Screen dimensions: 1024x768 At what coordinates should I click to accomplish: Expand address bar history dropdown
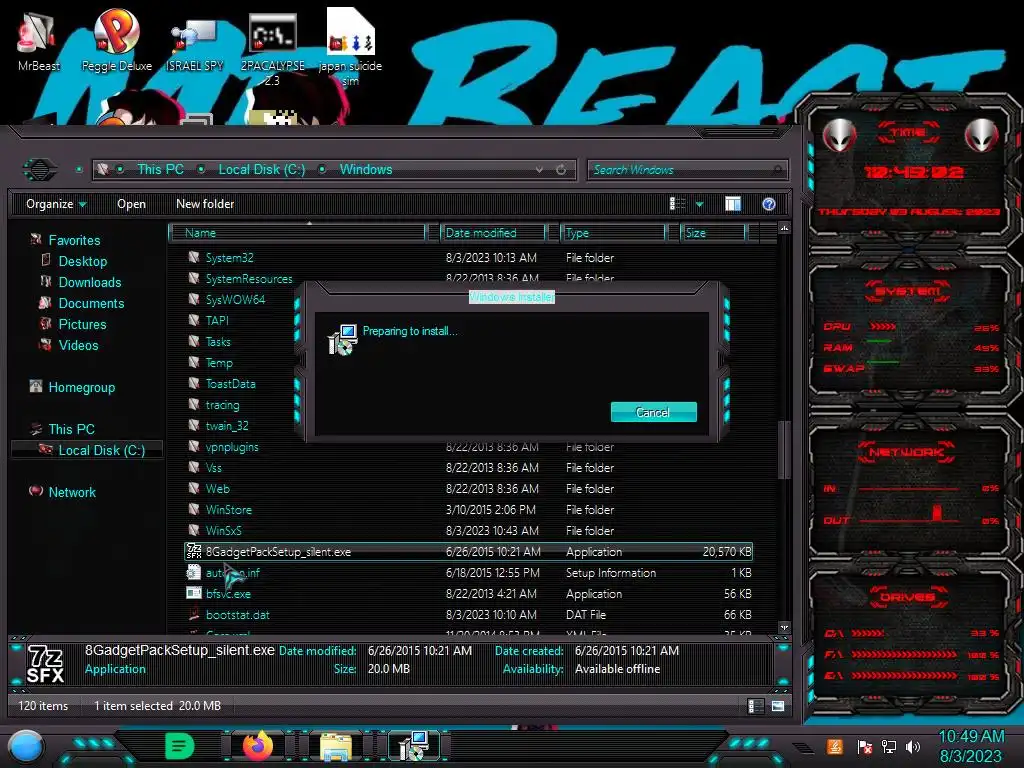(x=539, y=170)
